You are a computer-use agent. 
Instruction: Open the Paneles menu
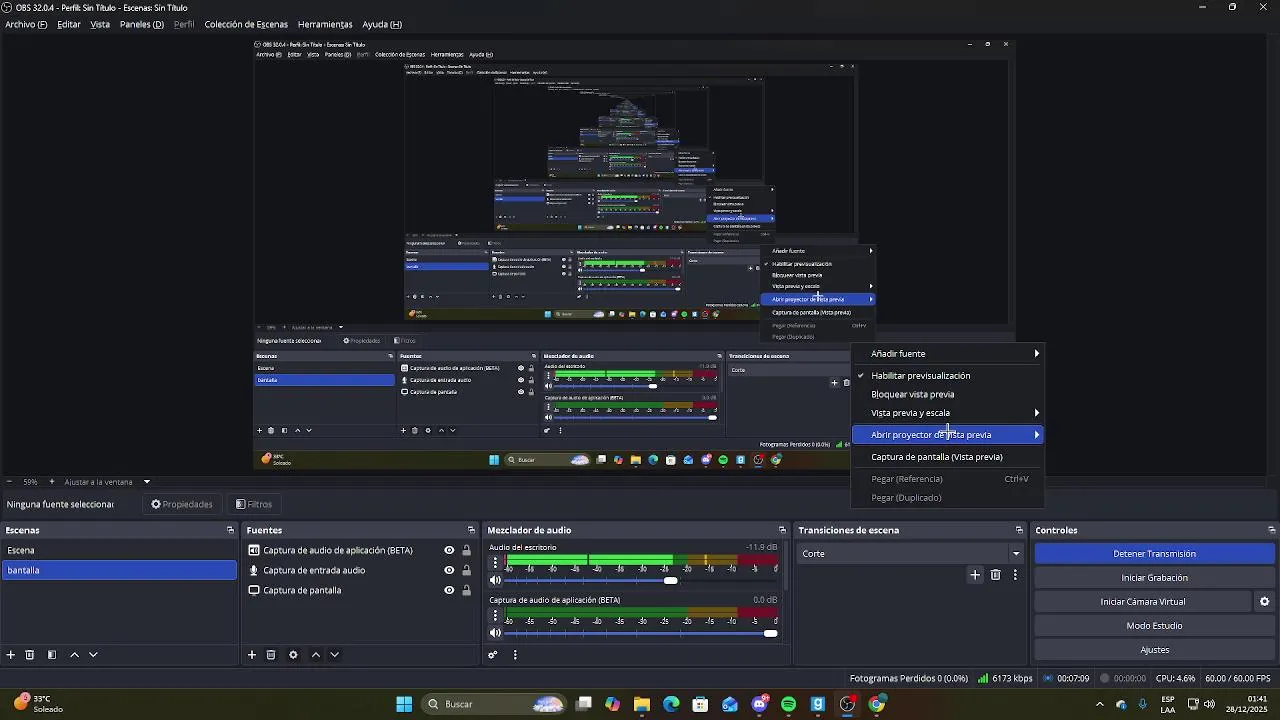(142, 24)
